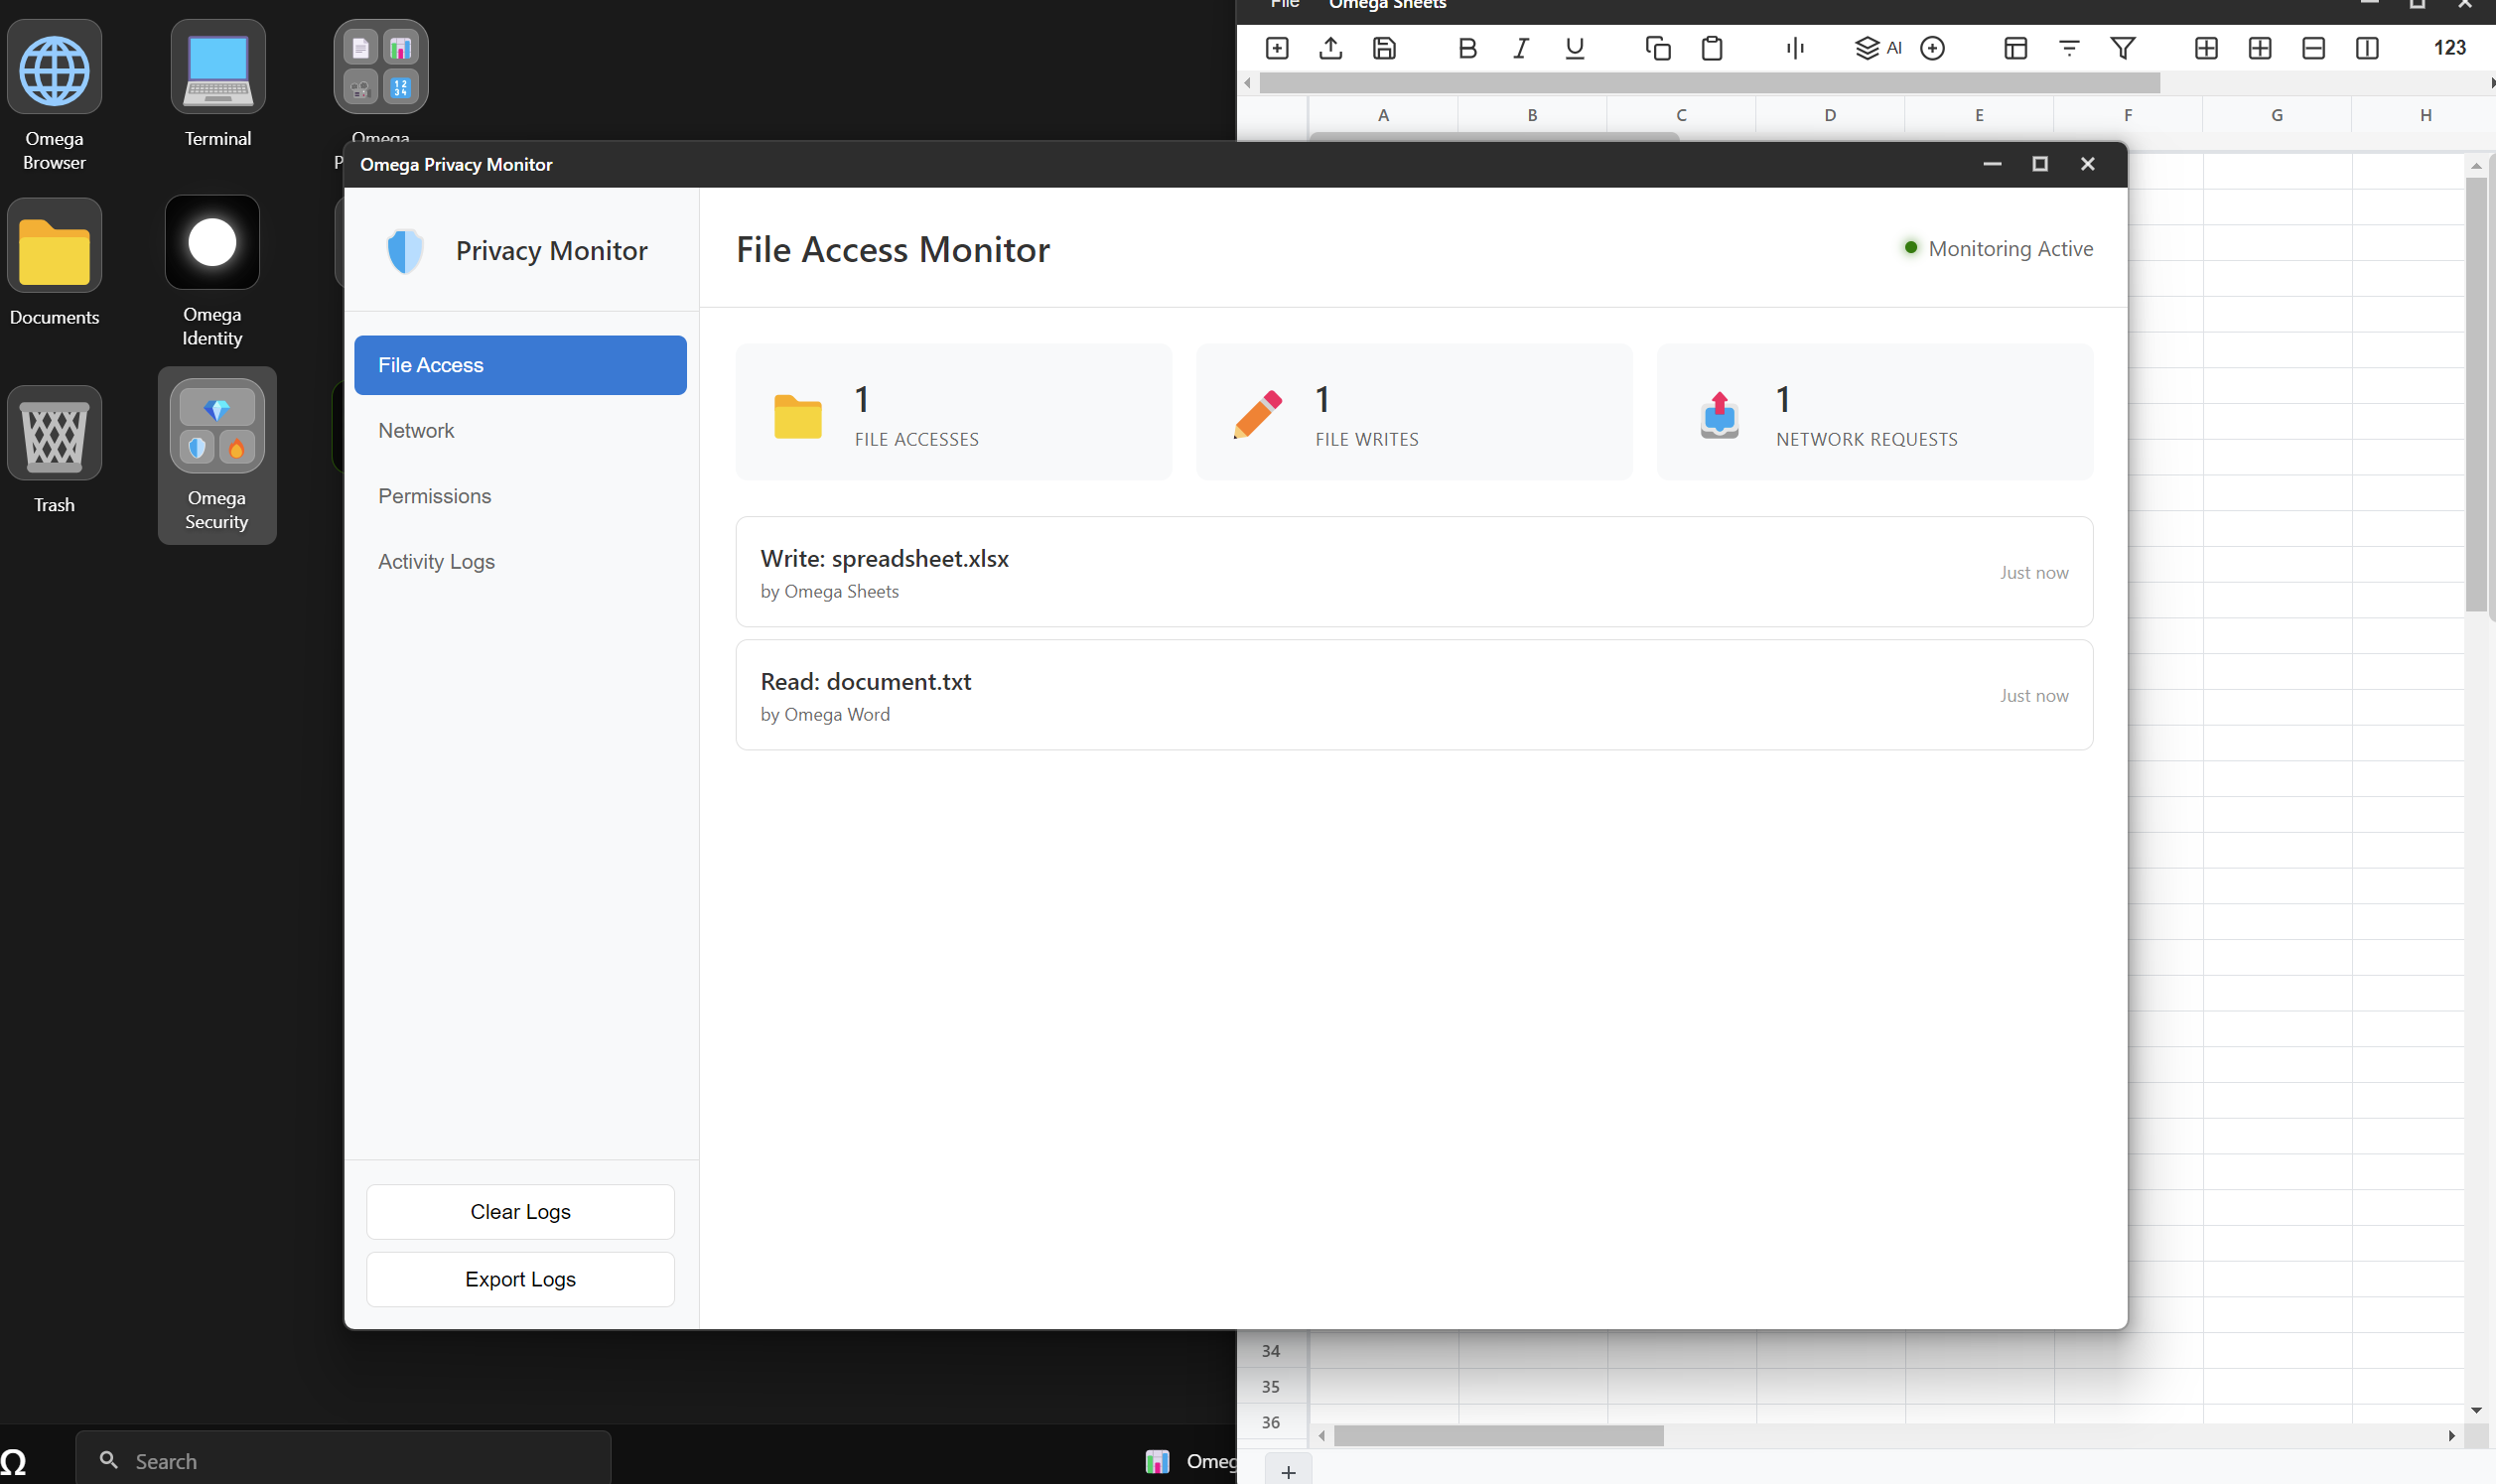Paste clipboard contents in Omega Sheets

point(1711,48)
